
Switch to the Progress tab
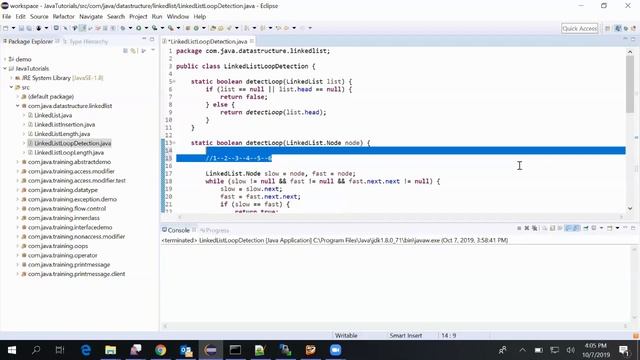(x=215, y=231)
